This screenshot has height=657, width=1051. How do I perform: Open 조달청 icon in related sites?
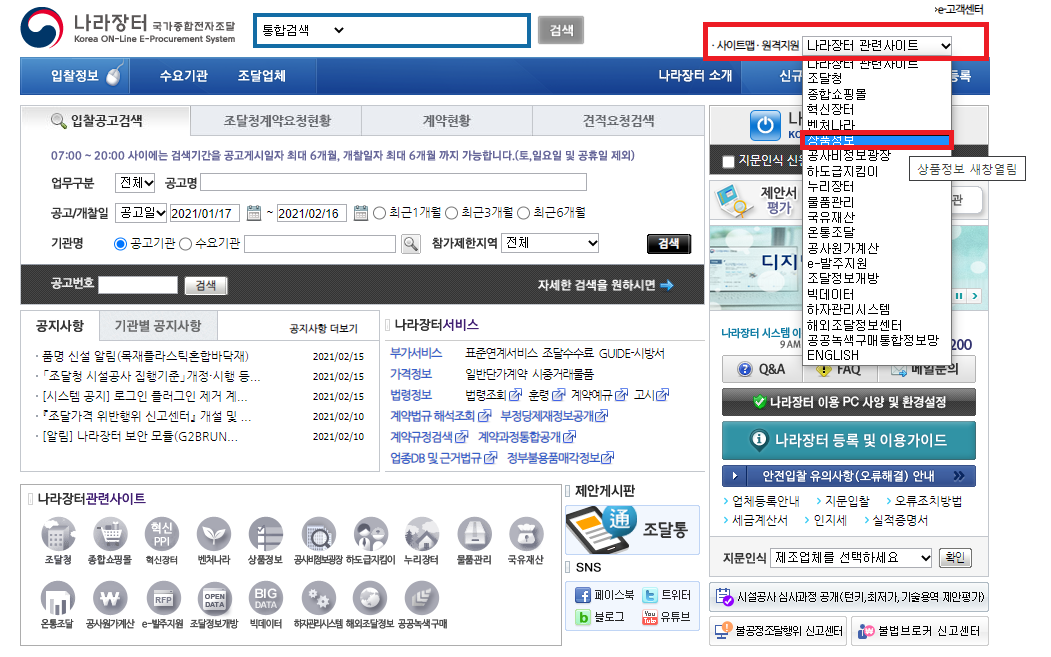coord(58,534)
